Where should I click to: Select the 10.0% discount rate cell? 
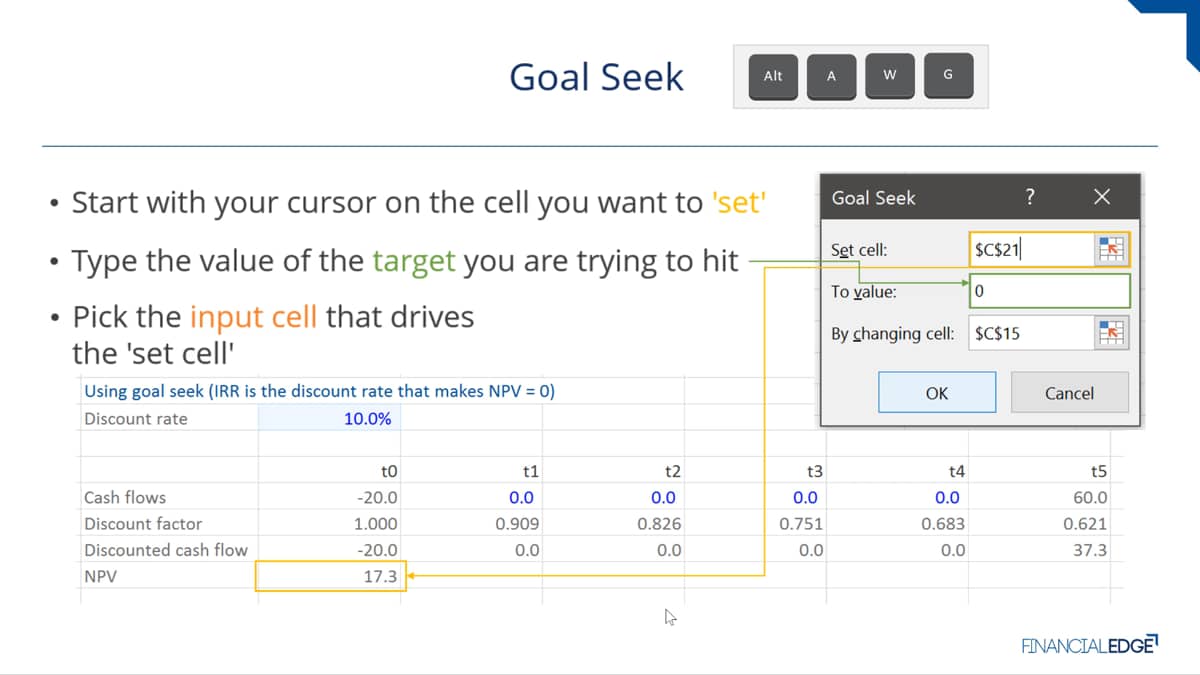tap(330, 419)
